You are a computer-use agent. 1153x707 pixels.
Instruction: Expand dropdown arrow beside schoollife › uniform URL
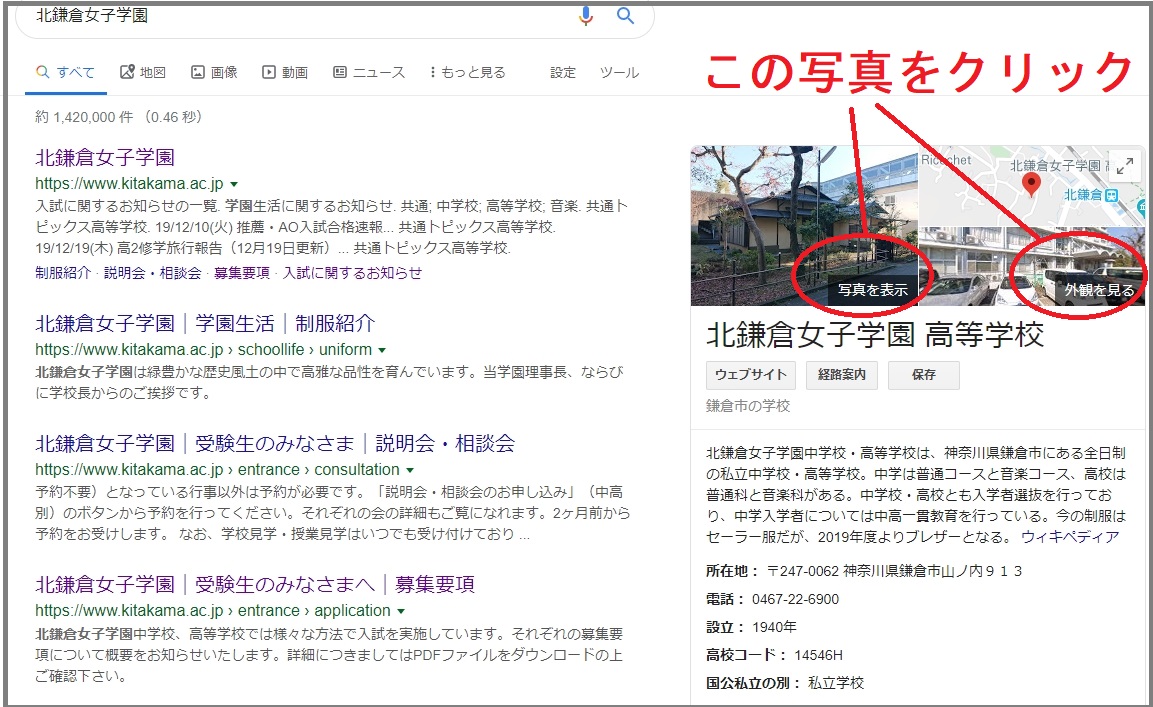pyautogui.click(x=382, y=350)
